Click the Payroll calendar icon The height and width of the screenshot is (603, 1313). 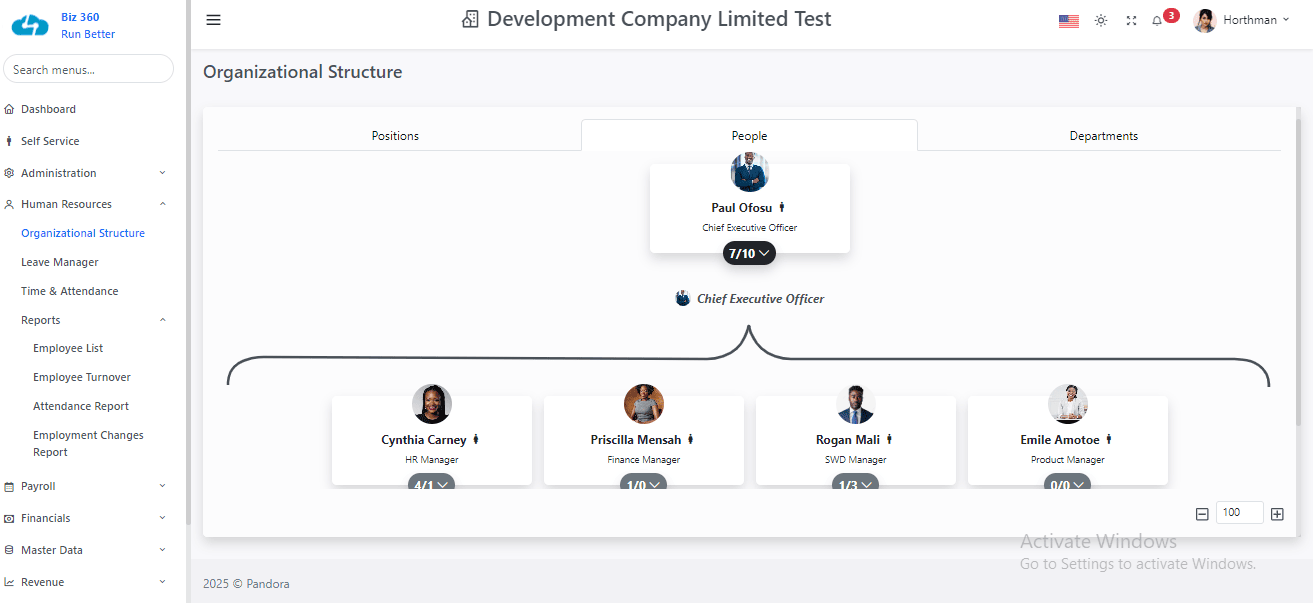(10, 486)
